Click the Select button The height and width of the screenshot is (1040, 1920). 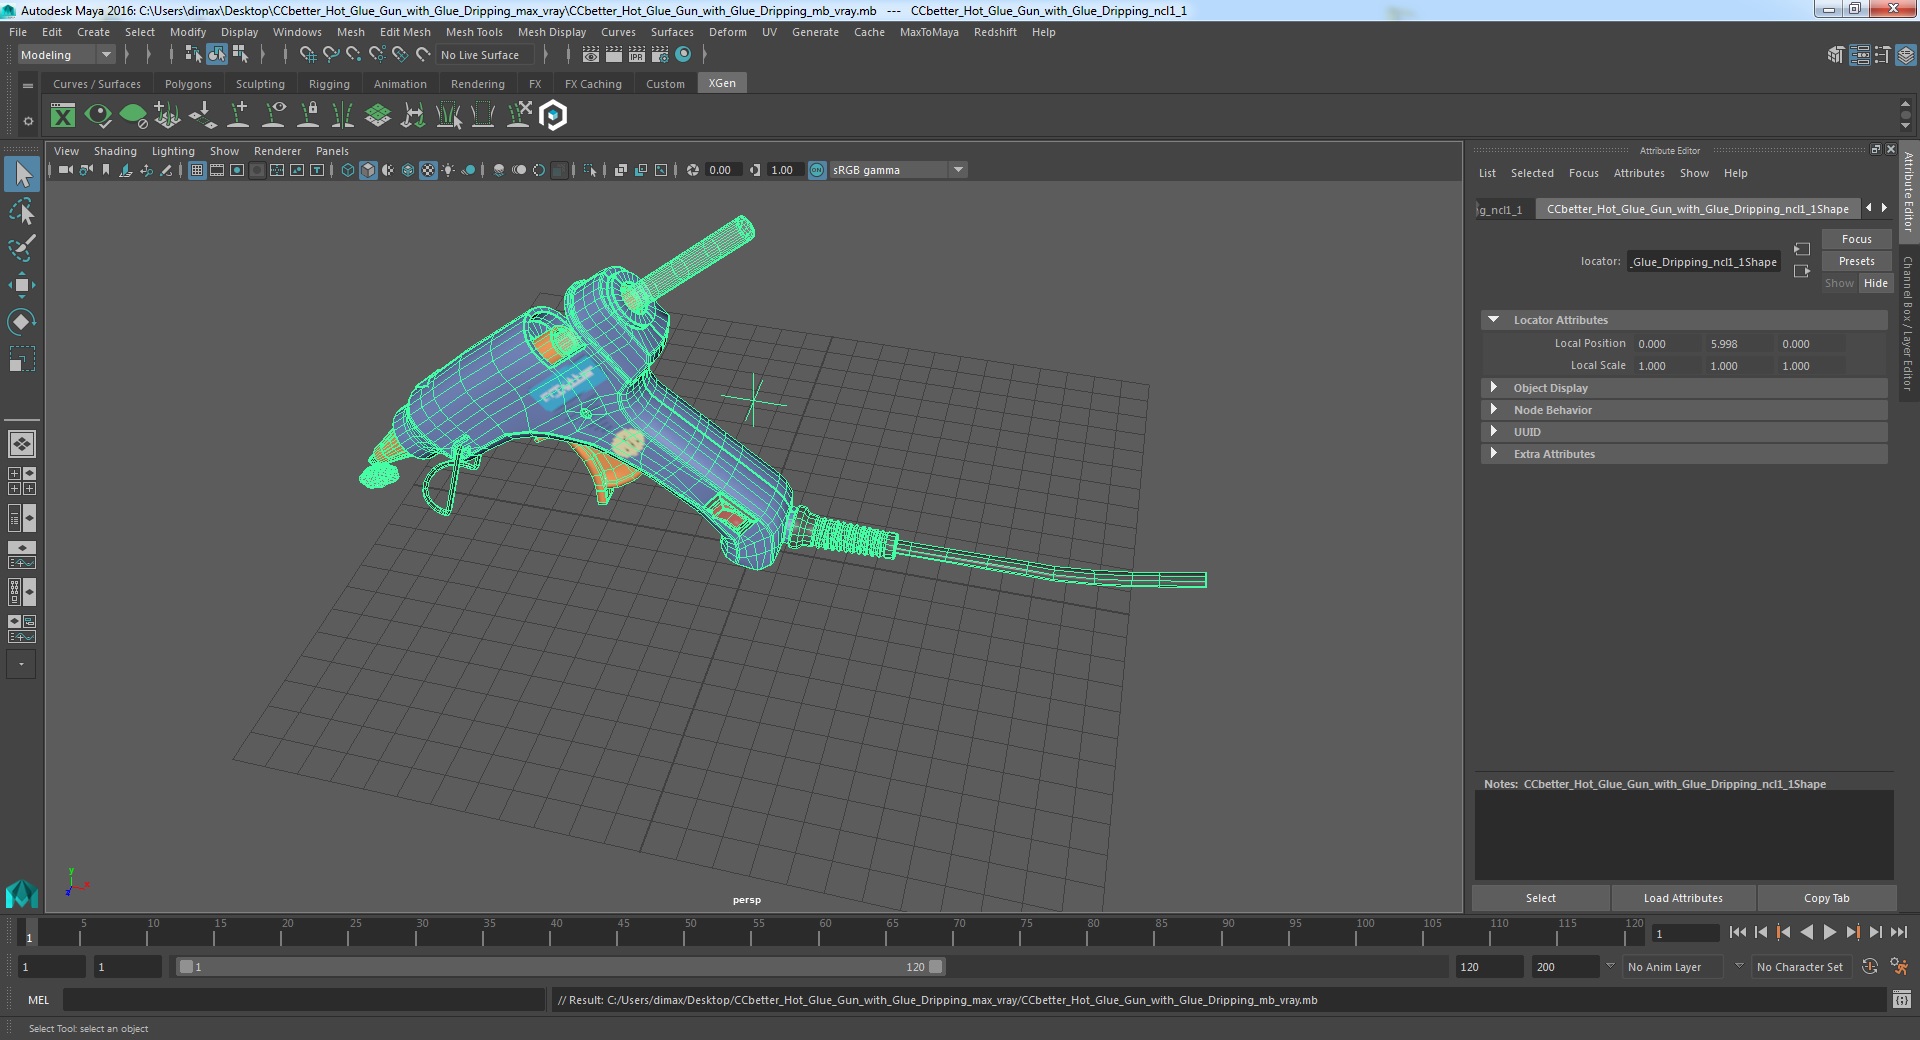click(x=1540, y=898)
